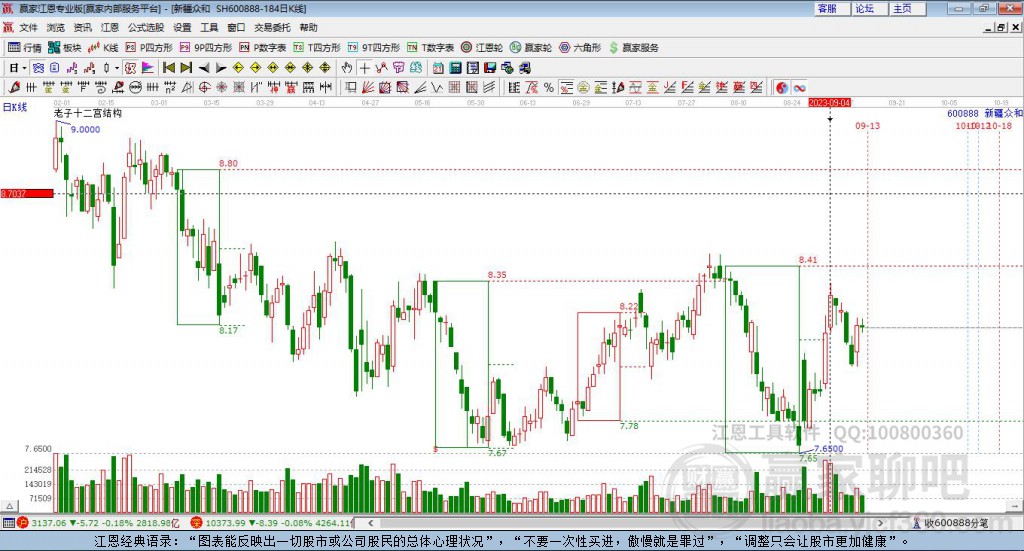Screen dimensions: 1024x551
Task: Click the infinity loop icon
Action: [x=799, y=87]
